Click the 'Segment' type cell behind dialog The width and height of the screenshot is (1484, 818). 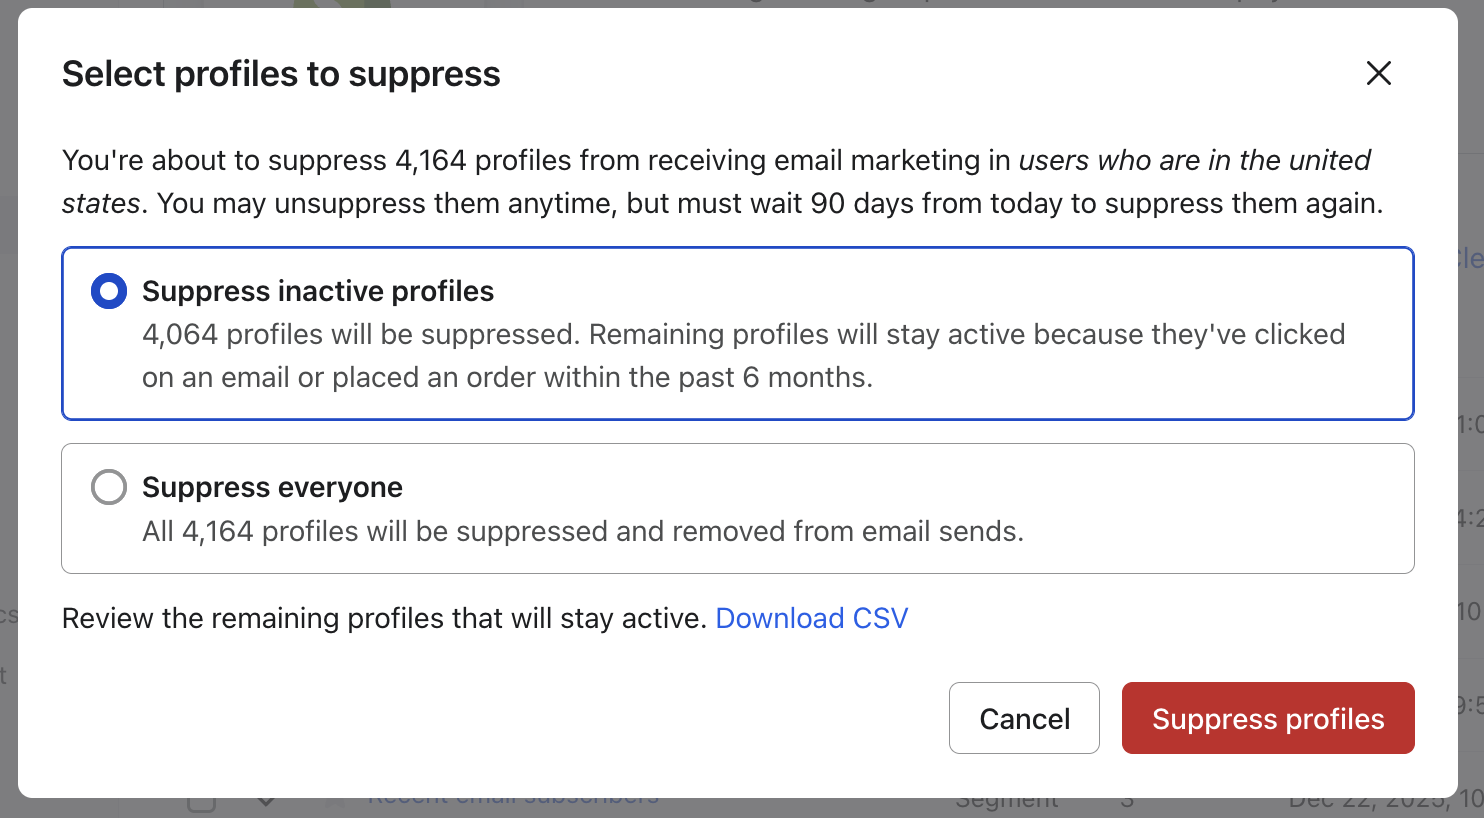(x=1006, y=802)
